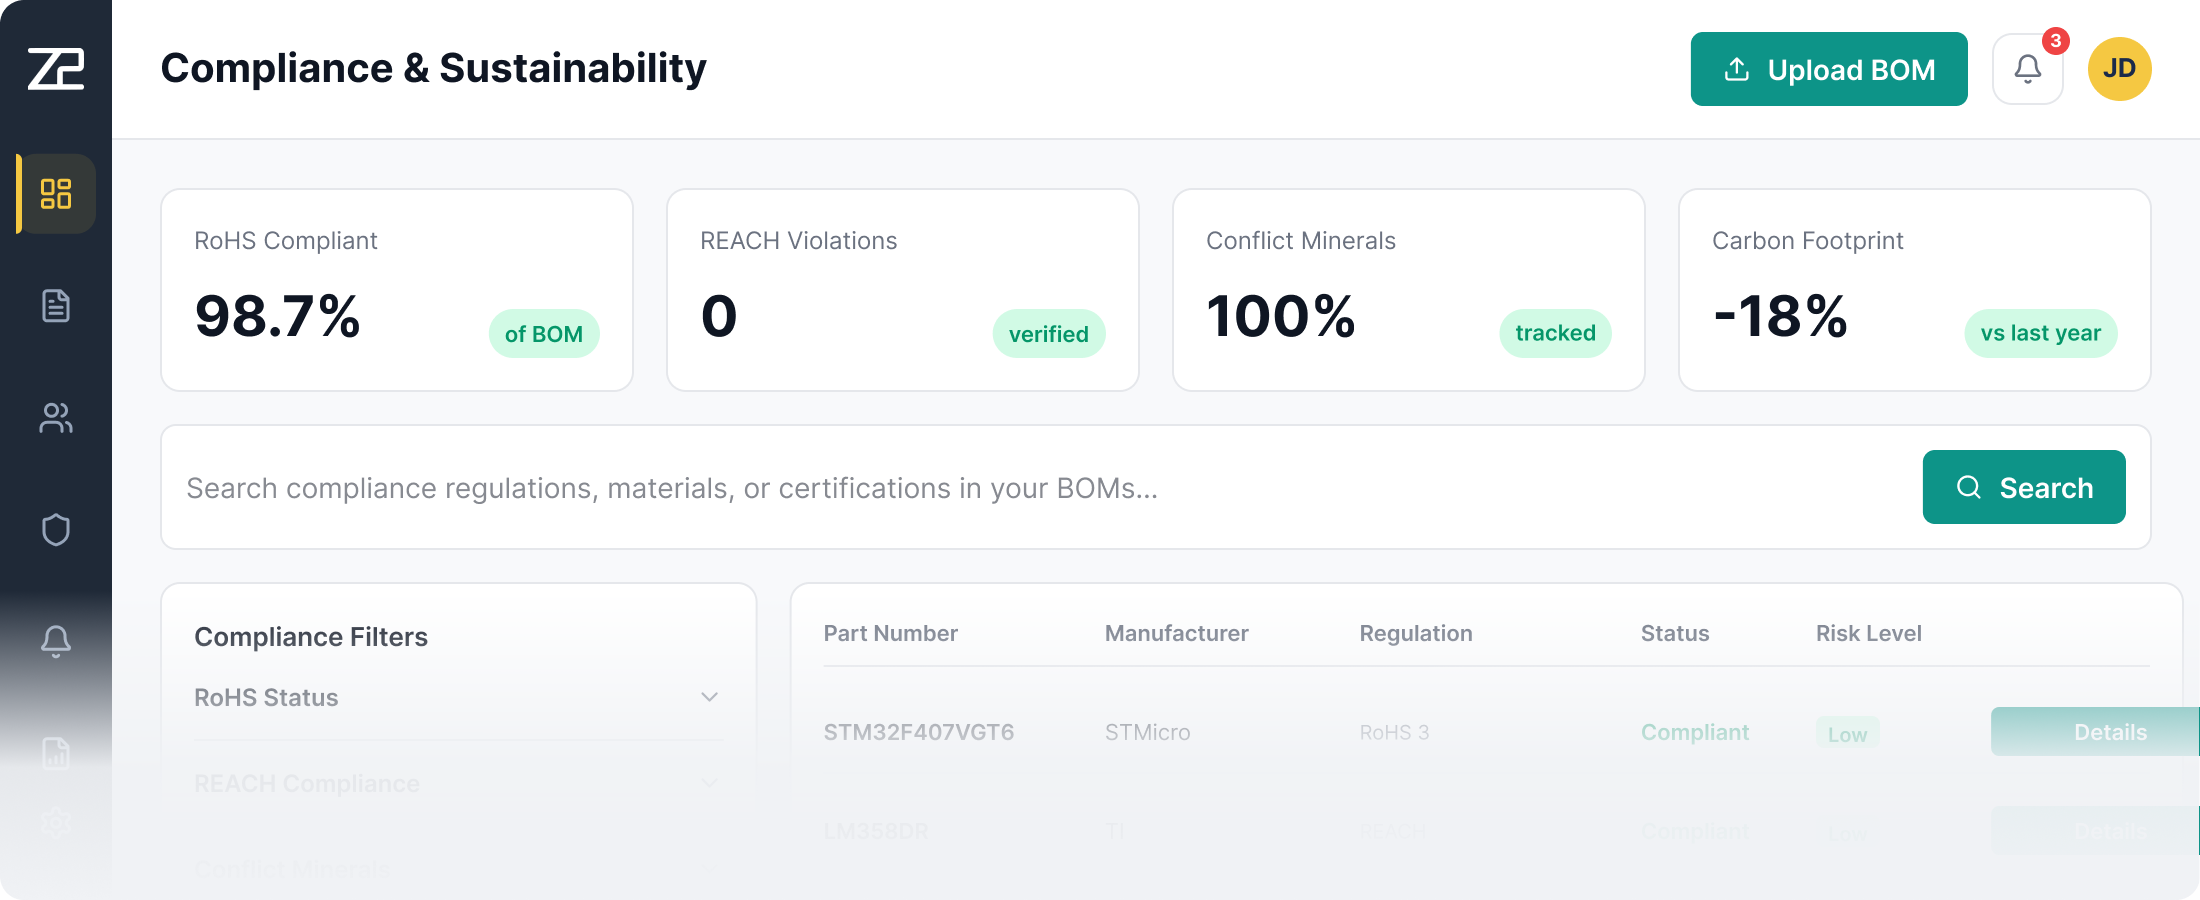Click the RoHS 3 regulation cell
The height and width of the screenshot is (900, 2200).
(1394, 732)
